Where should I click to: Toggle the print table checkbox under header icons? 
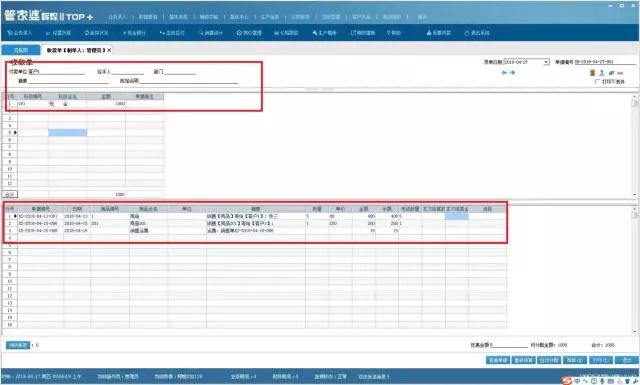tap(597, 82)
